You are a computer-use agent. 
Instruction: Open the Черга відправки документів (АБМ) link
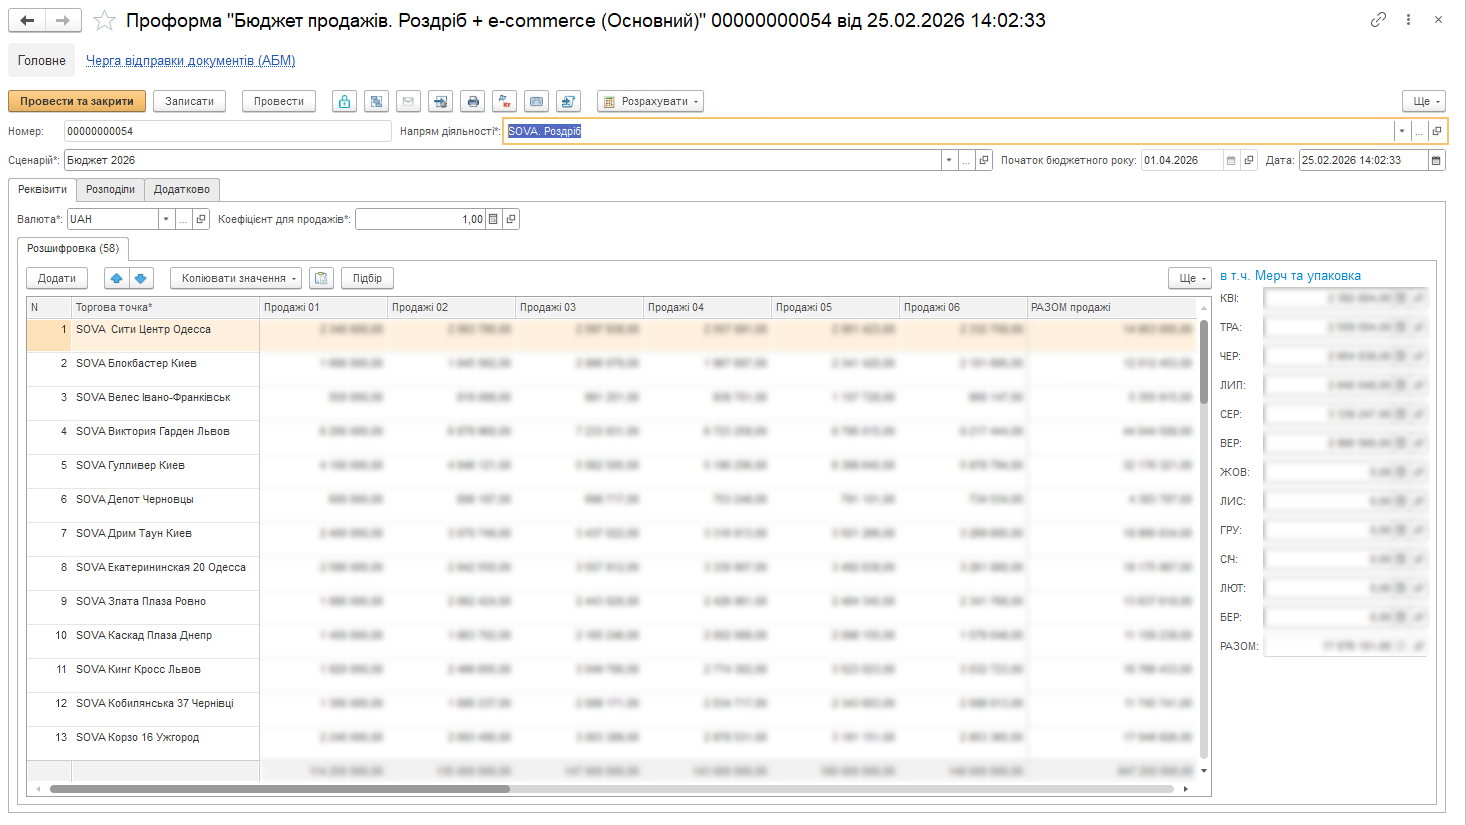tap(190, 60)
